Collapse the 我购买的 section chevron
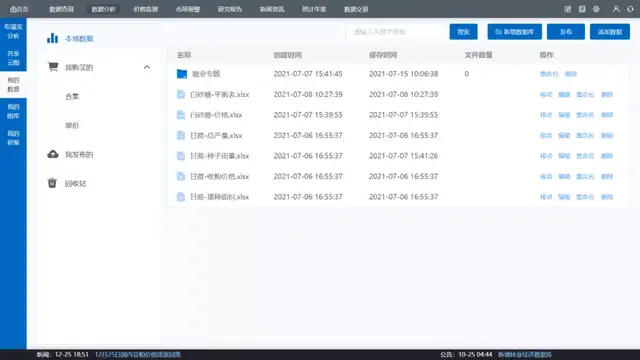 [147, 67]
